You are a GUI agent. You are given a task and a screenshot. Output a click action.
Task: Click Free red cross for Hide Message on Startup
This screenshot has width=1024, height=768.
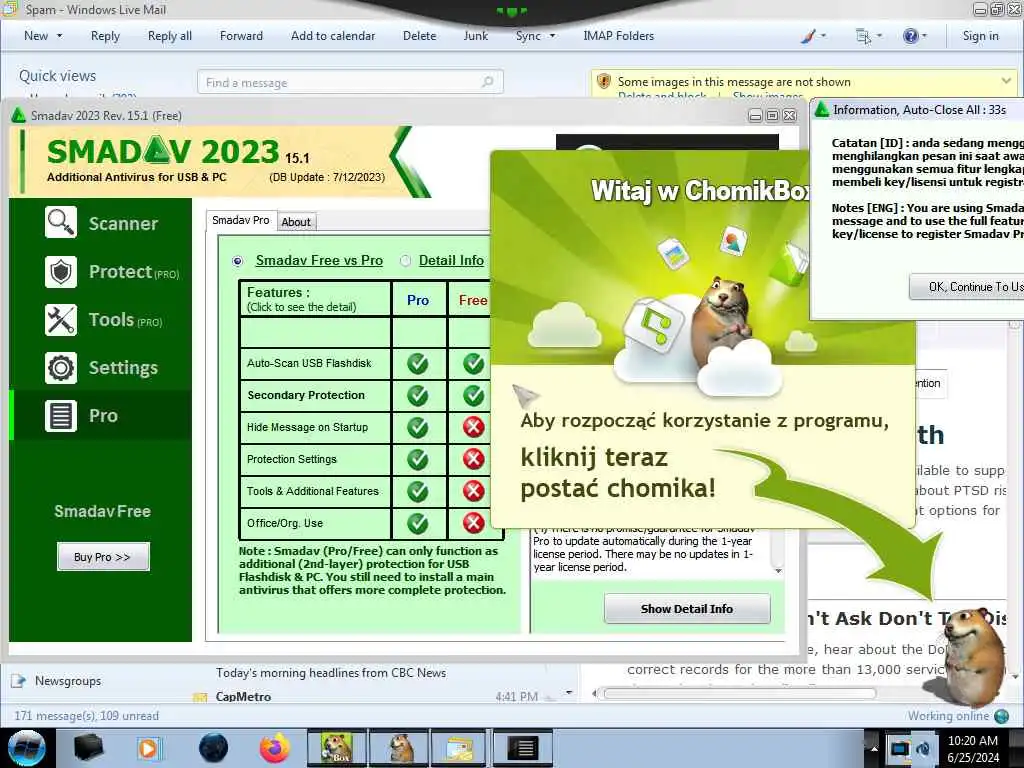[x=473, y=427]
